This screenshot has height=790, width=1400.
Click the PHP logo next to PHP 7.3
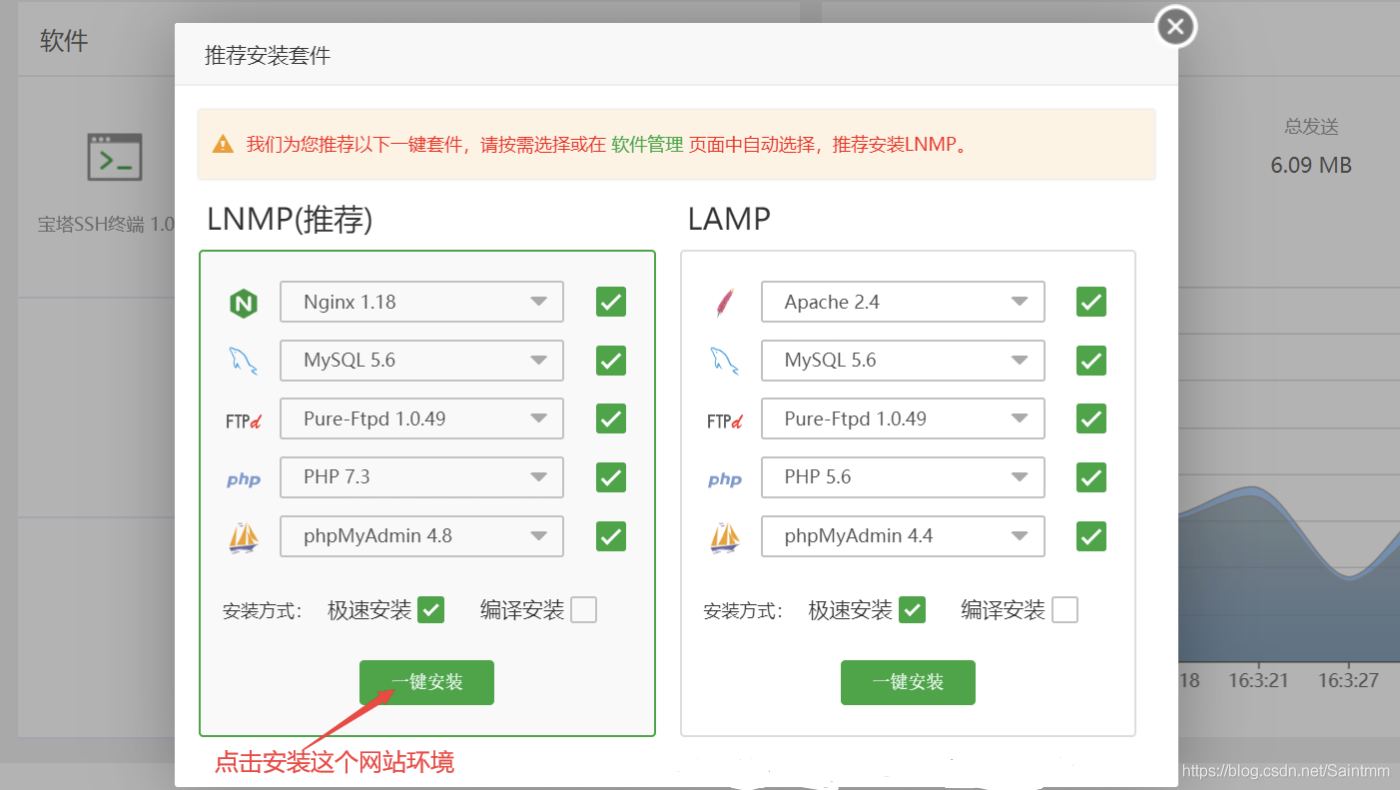pyautogui.click(x=243, y=479)
